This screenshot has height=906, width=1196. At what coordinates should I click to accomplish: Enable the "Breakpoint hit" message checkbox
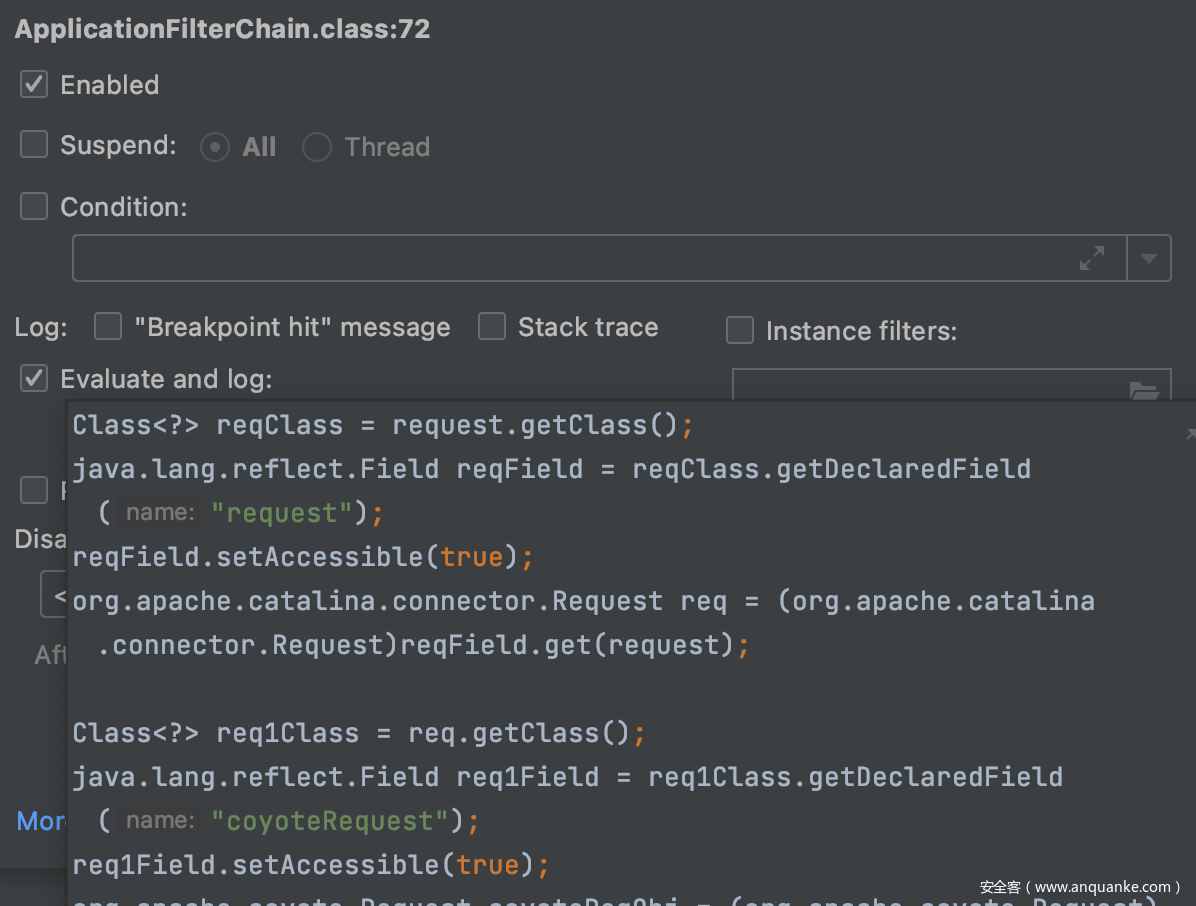107,327
